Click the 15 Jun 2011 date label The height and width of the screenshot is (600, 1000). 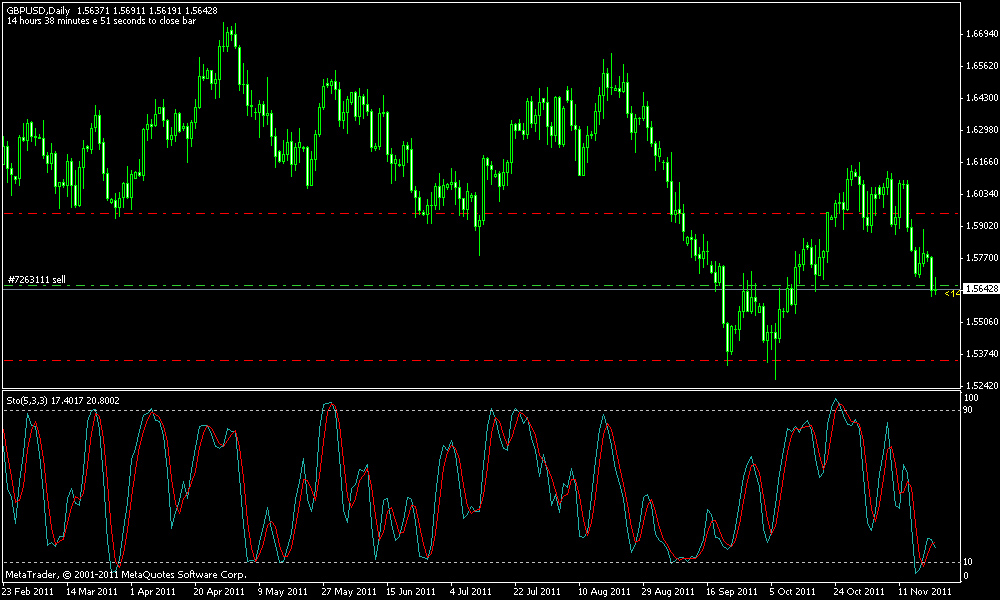click(x=411, y=591)
